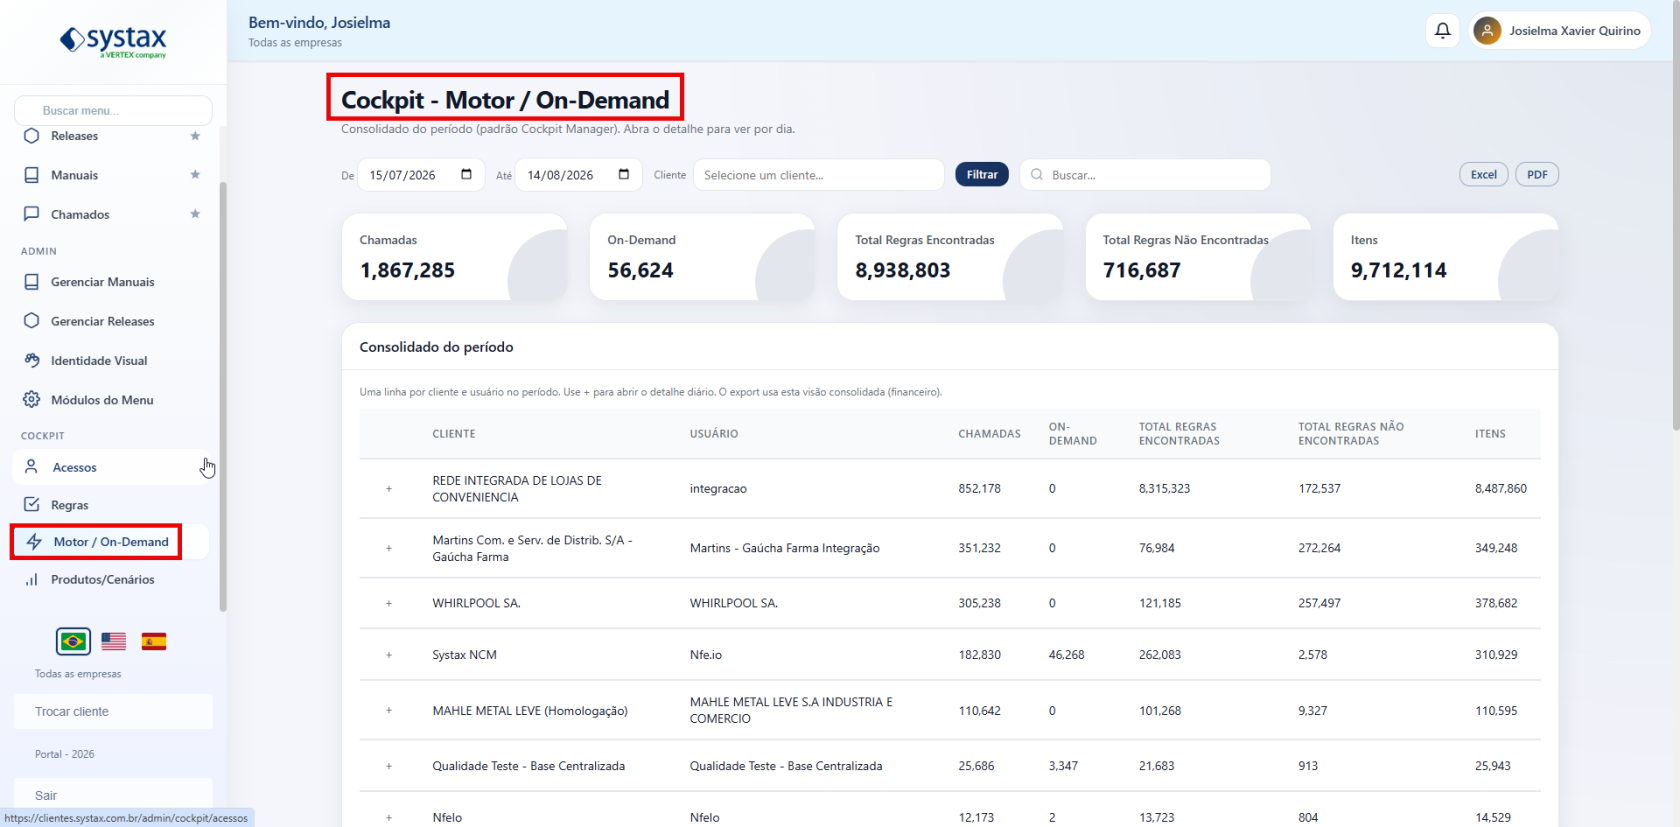
Task: Expand the REDE INTEGRADA DE LOJAS row
Action: tap(389, 489)
